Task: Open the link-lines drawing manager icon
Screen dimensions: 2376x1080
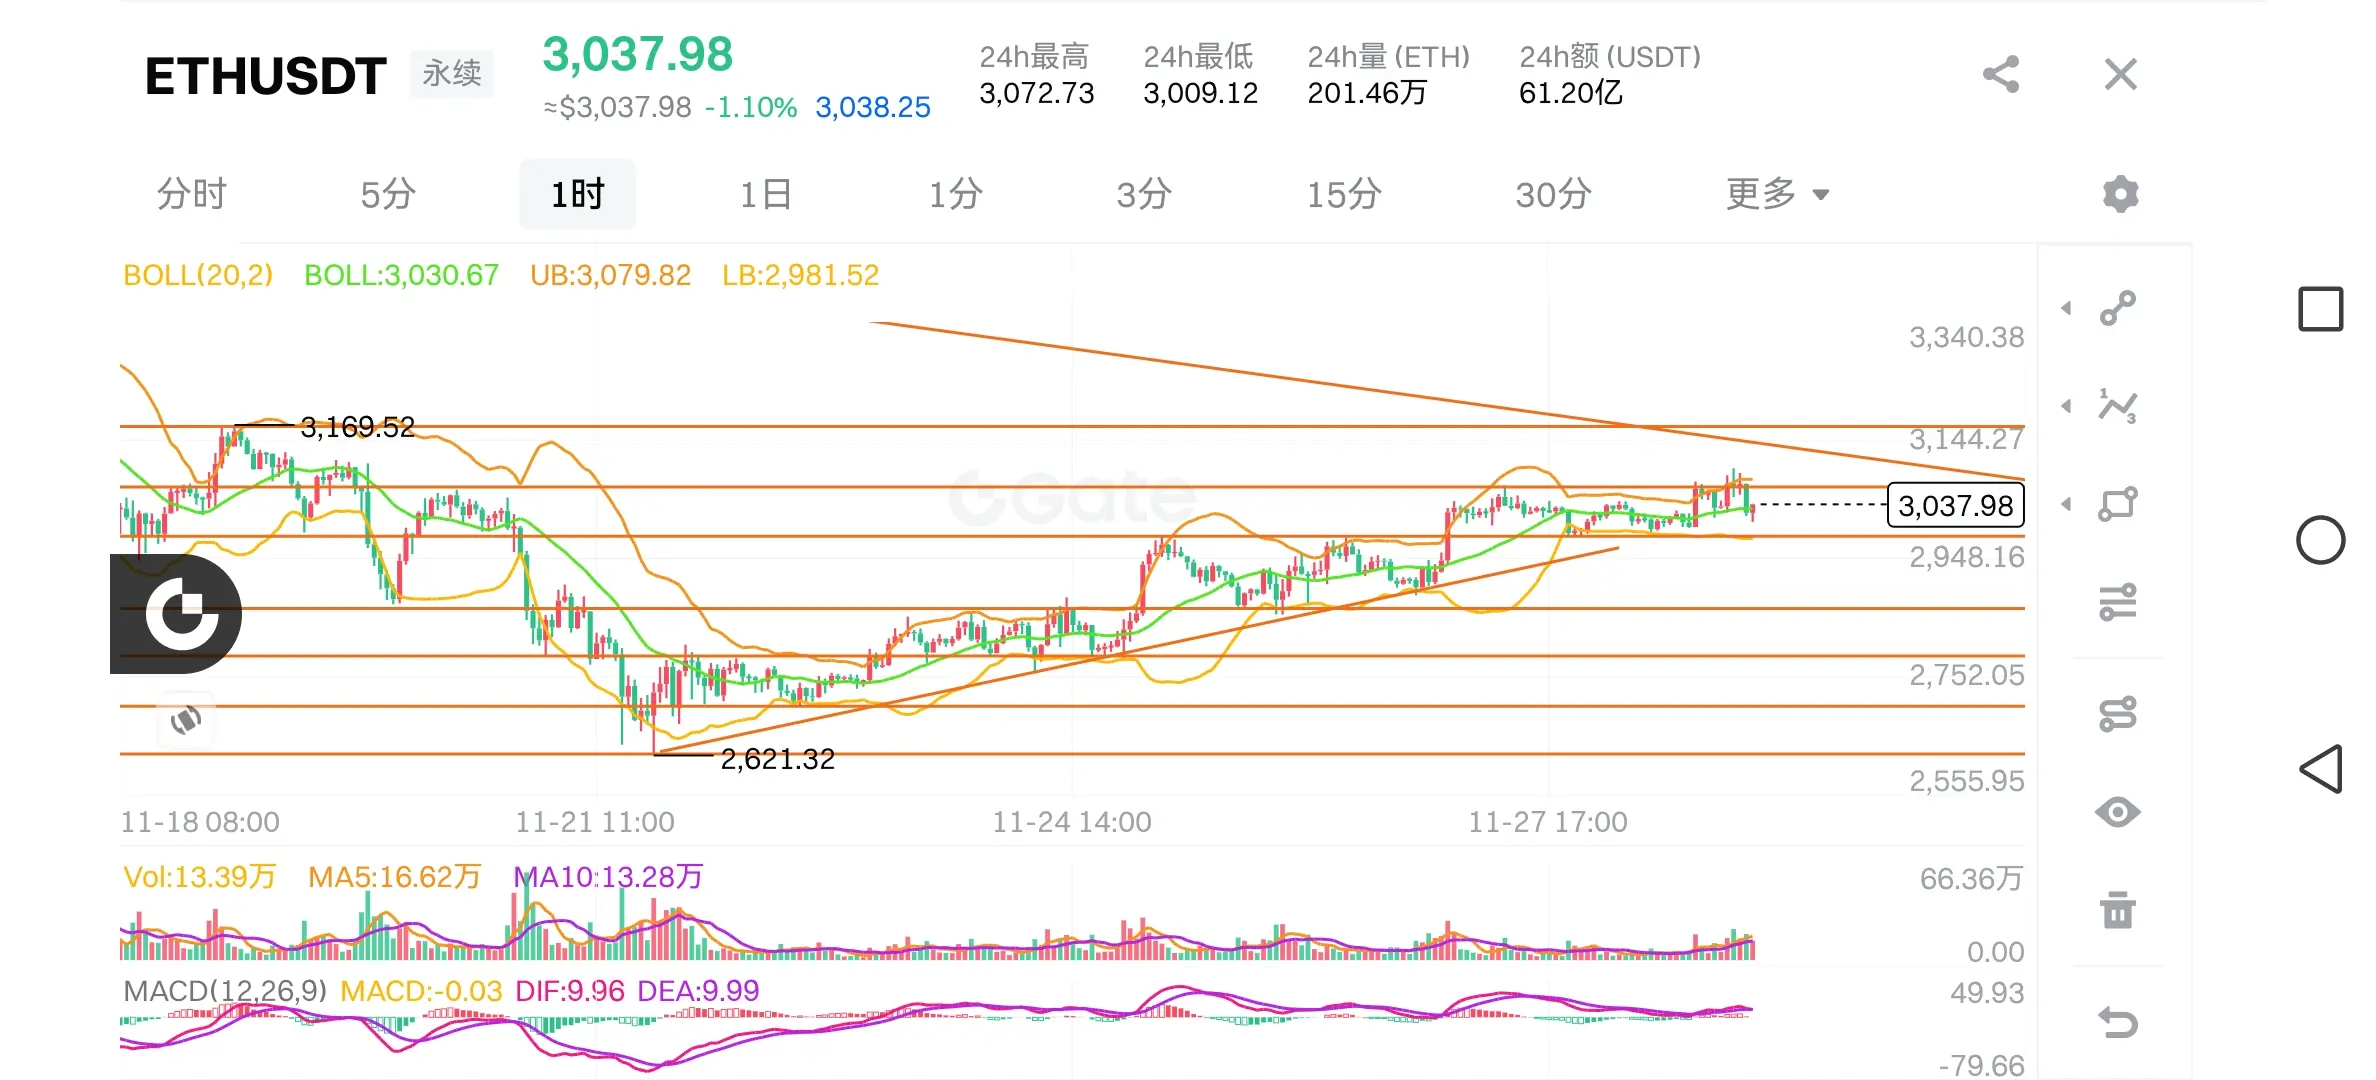Action: click(2117, 714)
